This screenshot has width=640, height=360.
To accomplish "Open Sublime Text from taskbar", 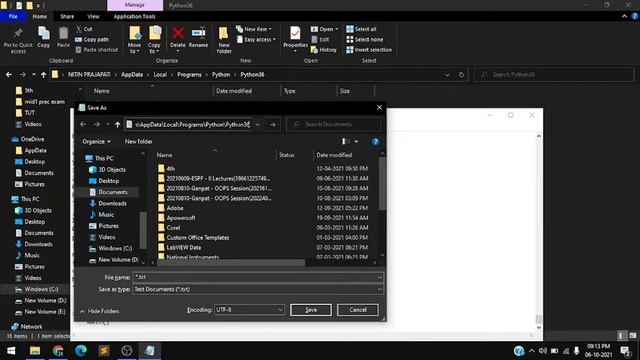I will 104,351.
